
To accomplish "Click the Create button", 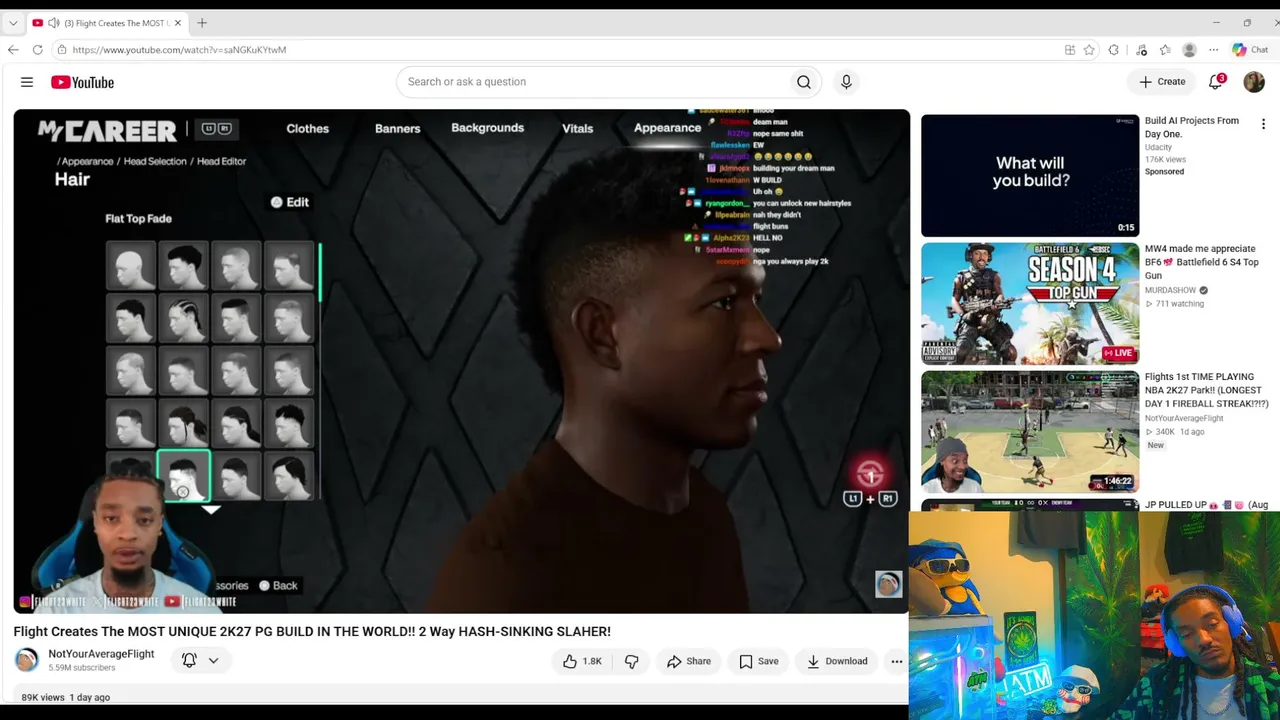I will point(1162,82).
